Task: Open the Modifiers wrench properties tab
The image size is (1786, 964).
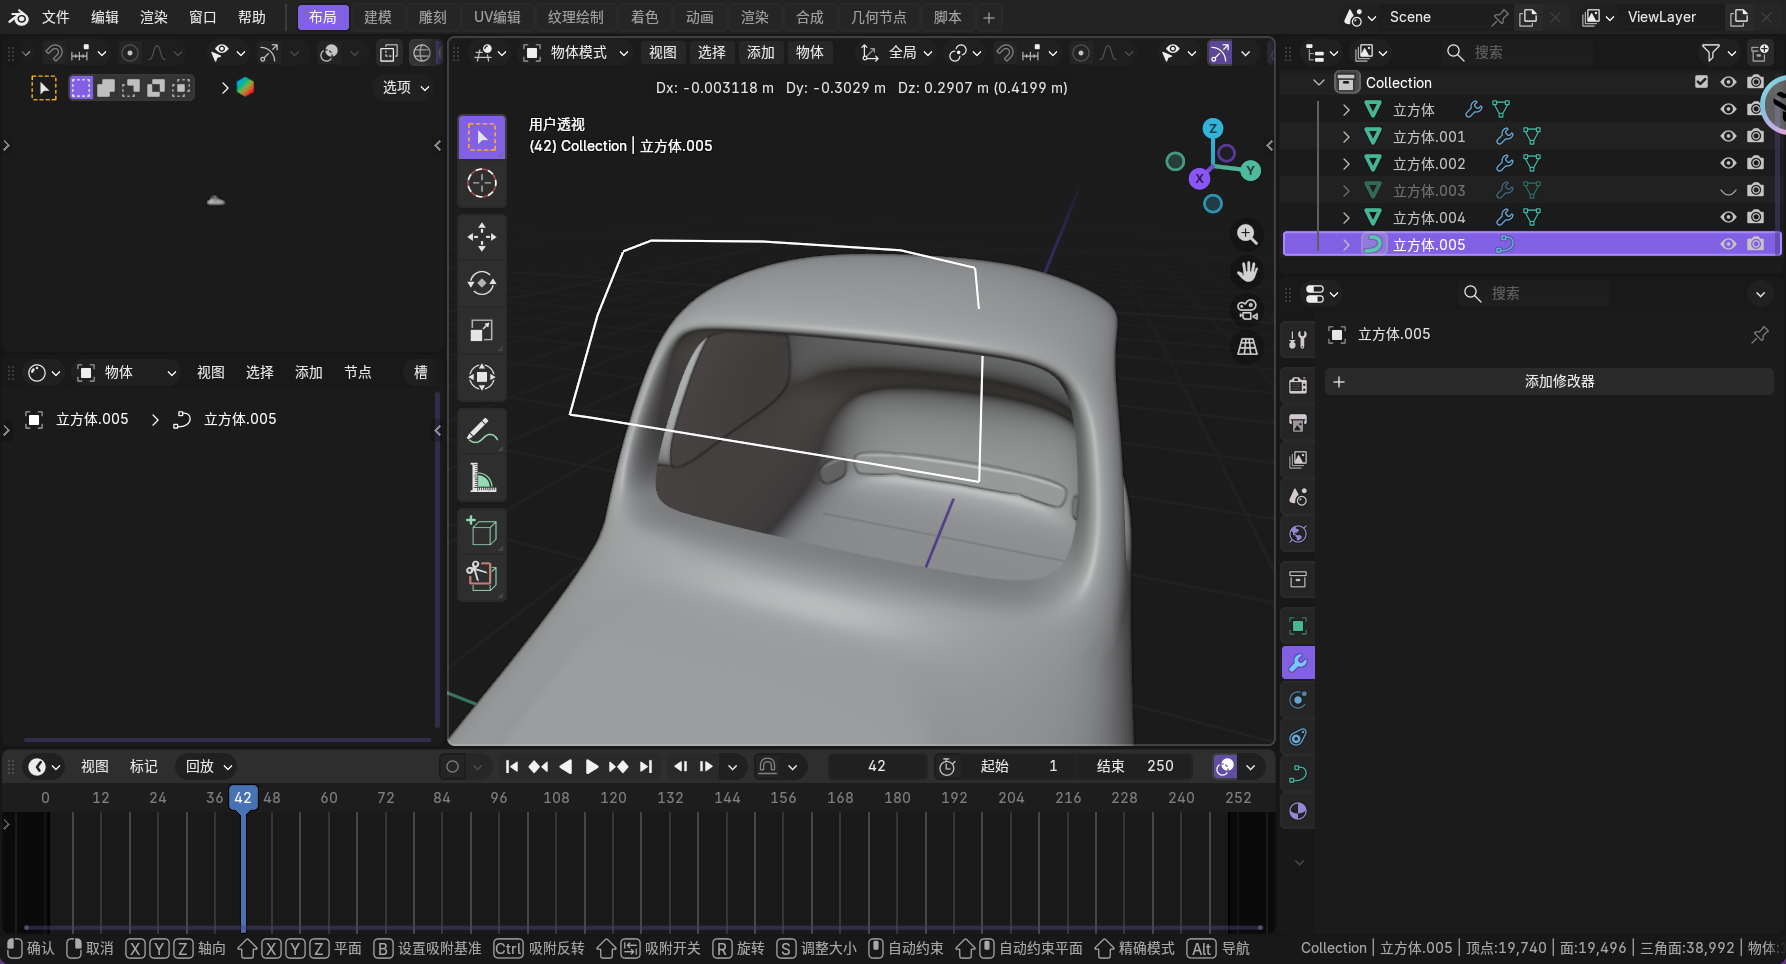Action: click(x=1298, y=663)
